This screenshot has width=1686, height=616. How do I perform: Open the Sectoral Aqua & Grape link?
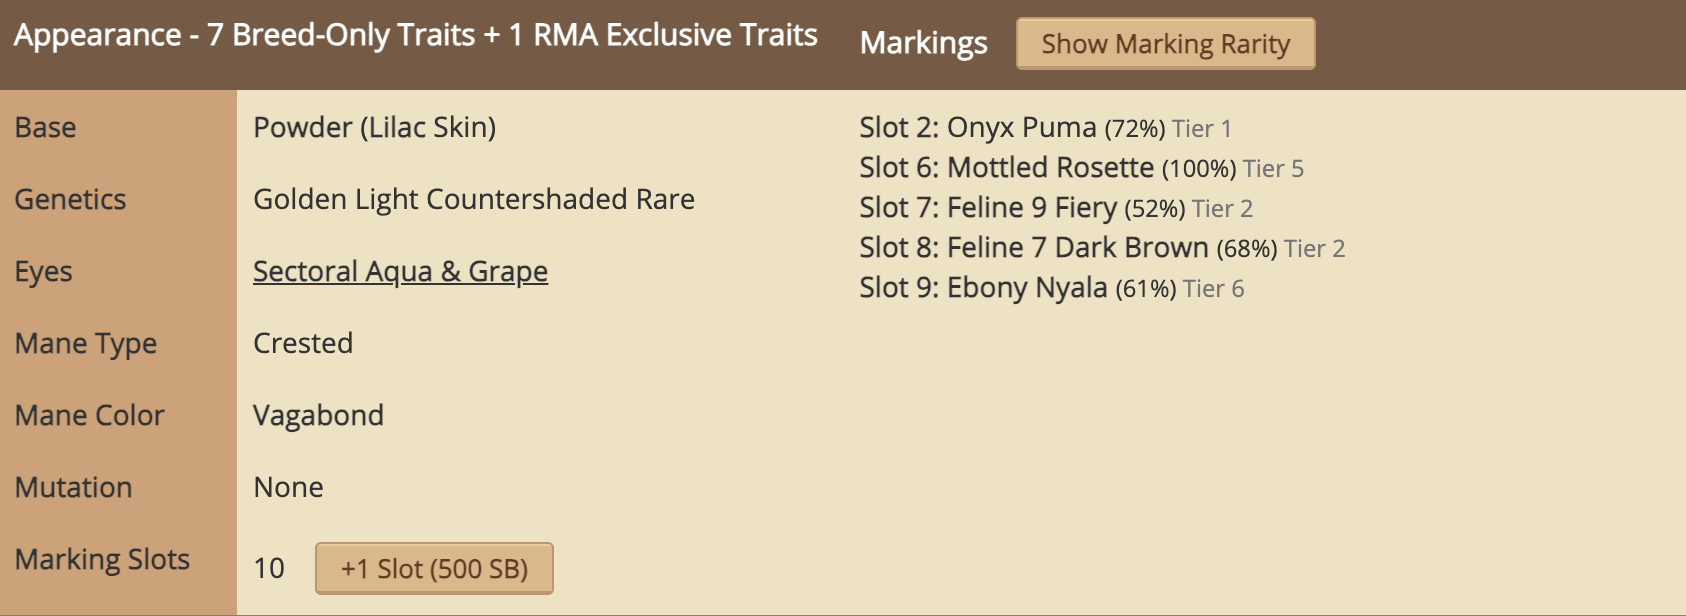[400, 271]
